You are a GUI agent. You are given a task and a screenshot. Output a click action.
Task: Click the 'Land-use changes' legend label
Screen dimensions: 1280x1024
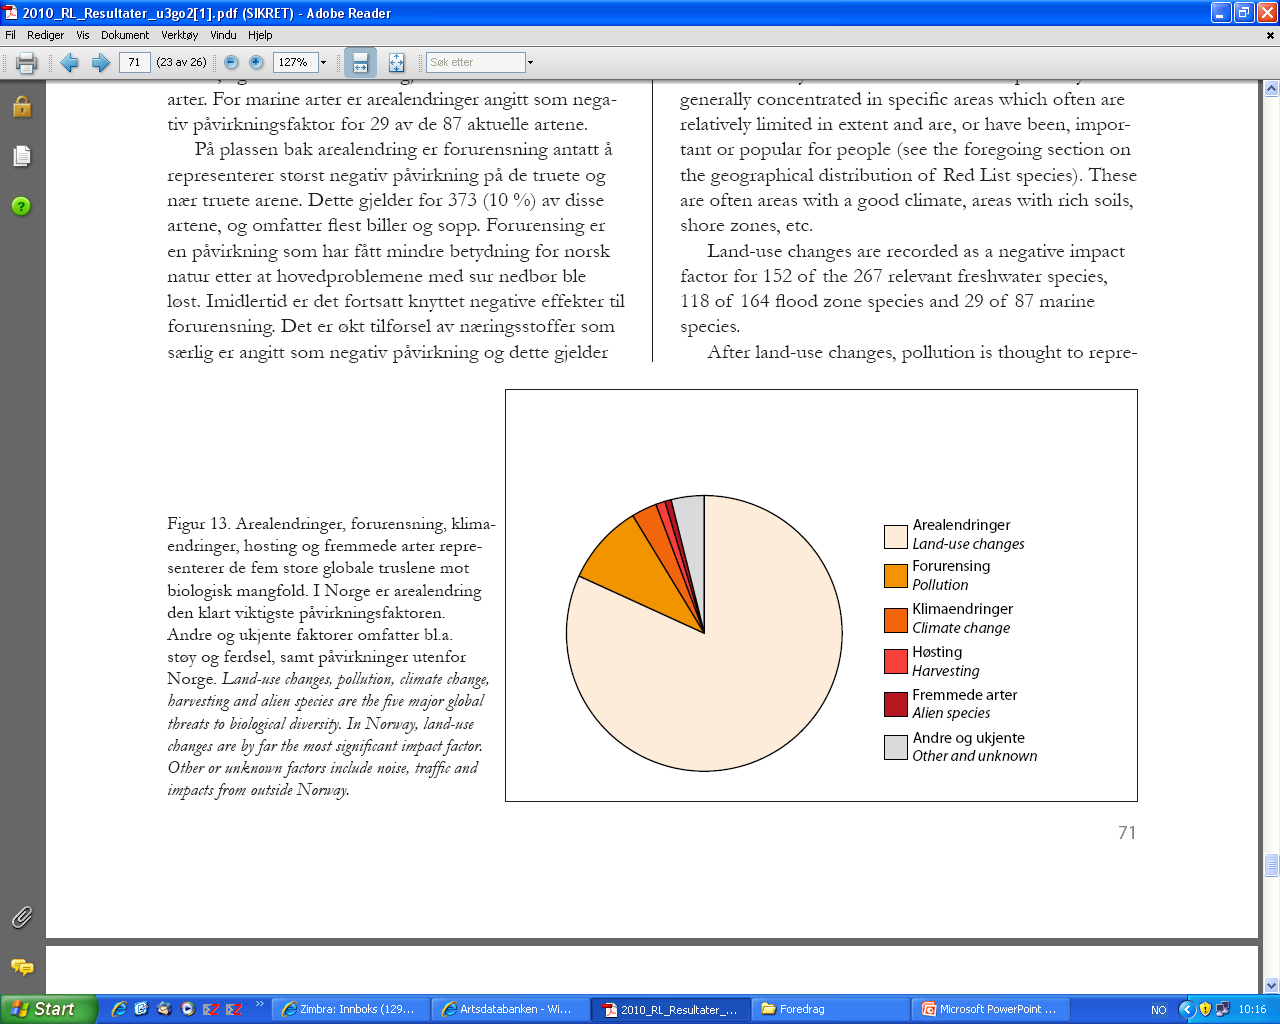(968, 544)
